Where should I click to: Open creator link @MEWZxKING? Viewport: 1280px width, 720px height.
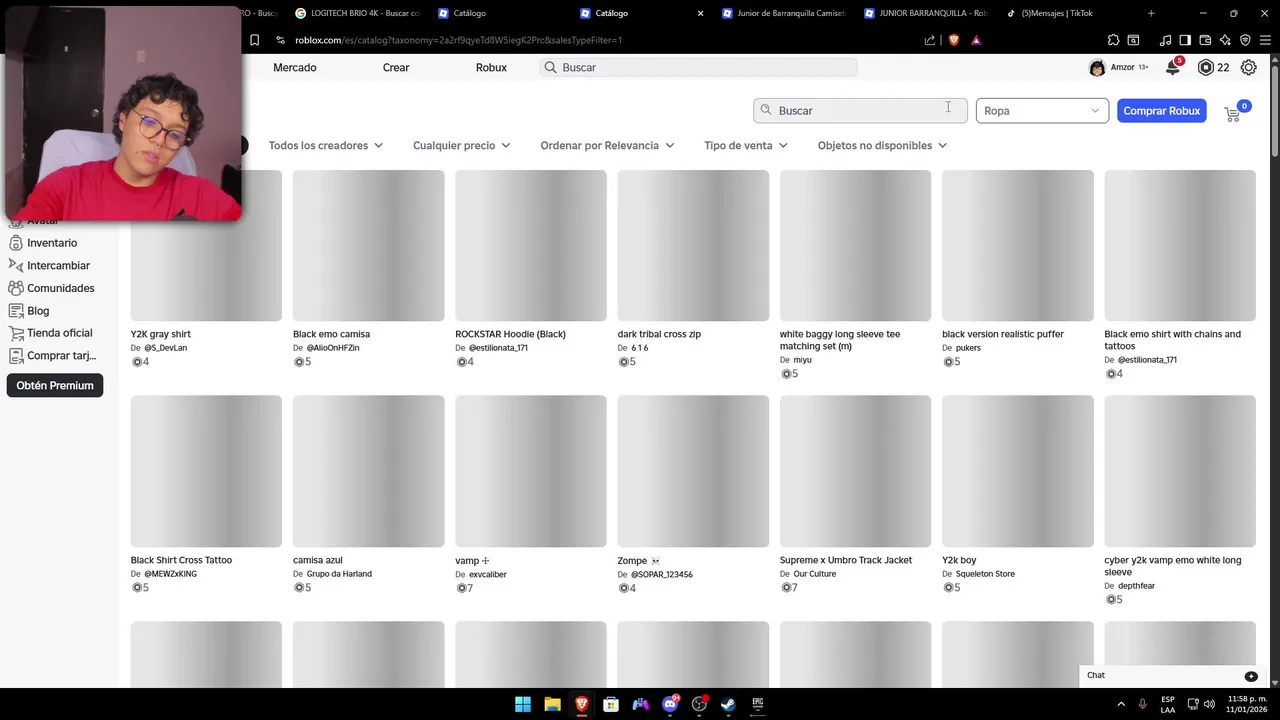(x=170, y=574)
